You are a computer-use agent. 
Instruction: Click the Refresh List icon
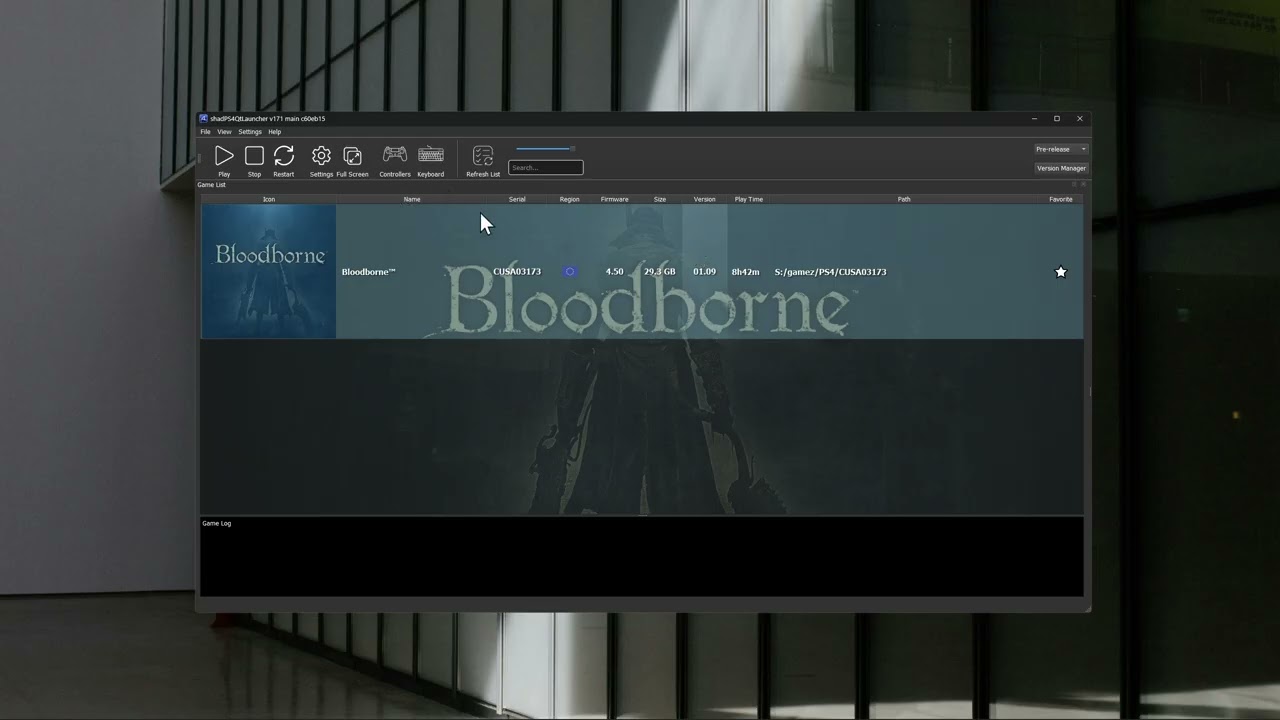[483, 156]
